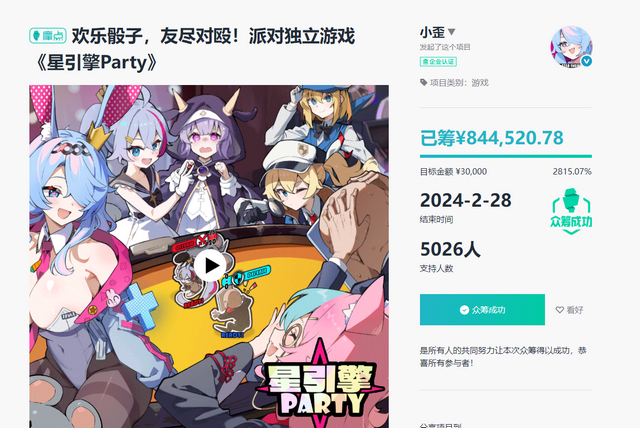Image resolution: width=640 pixels, height=428 pixels.
Task: Click the 企业认证 badge
Action: (438, 62)
